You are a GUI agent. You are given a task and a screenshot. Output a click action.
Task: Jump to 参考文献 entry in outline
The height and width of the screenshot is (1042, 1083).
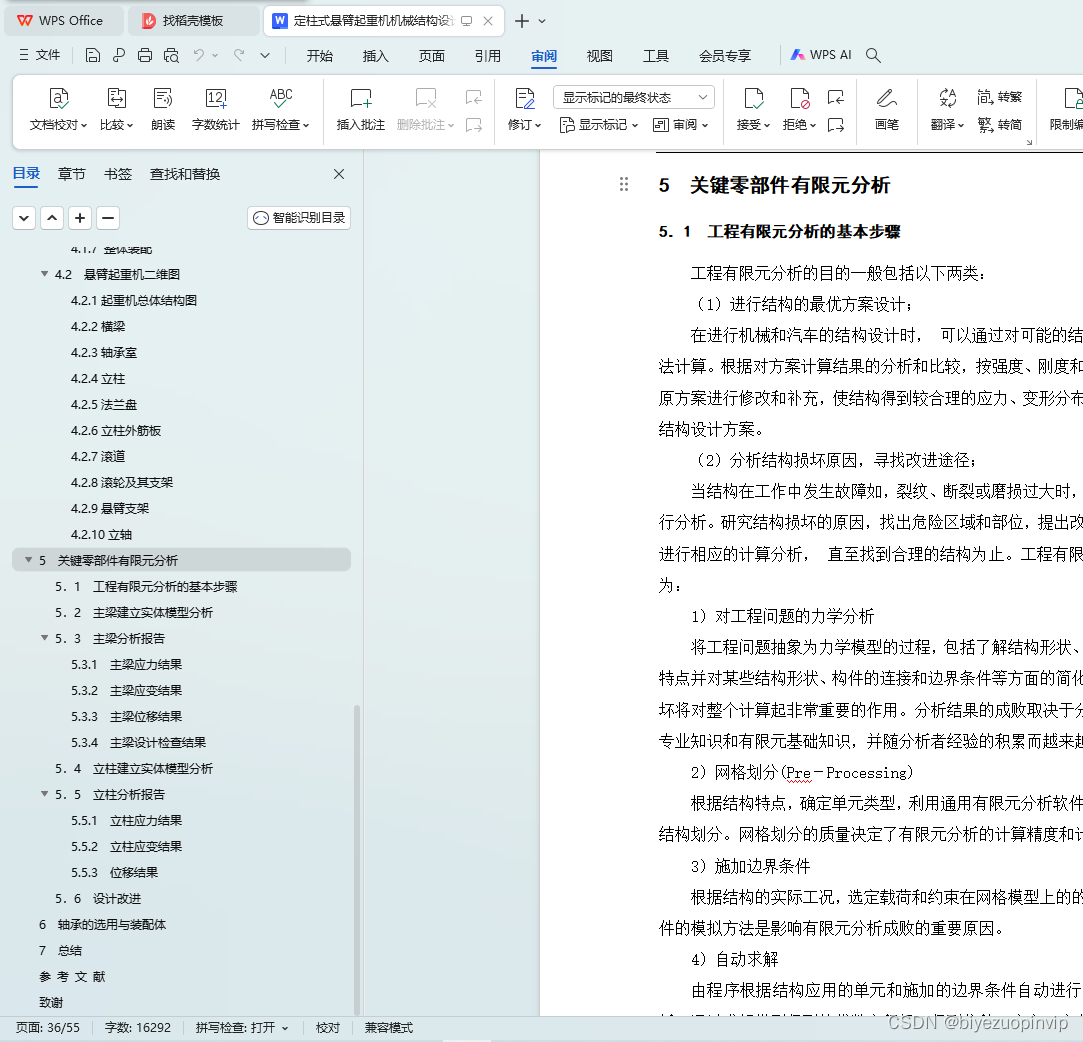tap(73, 976)
